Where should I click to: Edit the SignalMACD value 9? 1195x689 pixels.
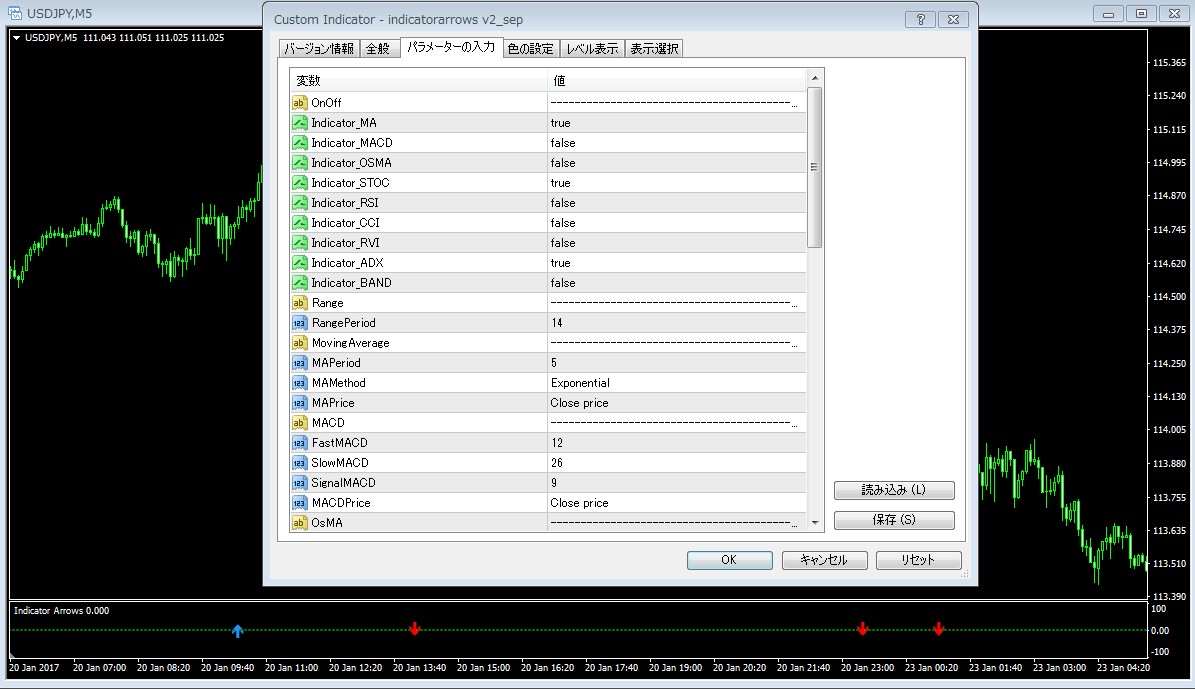pyautogui.click(x=677, y=482)
